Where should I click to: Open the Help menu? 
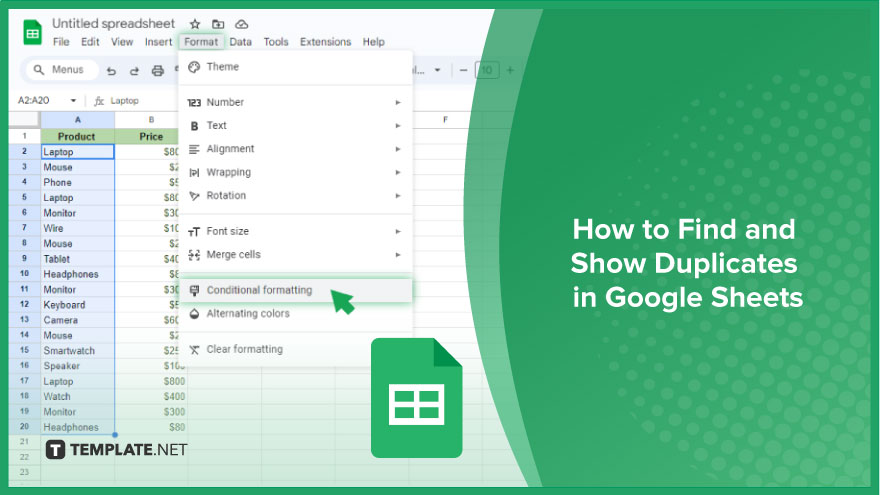[x=373, y=42]
